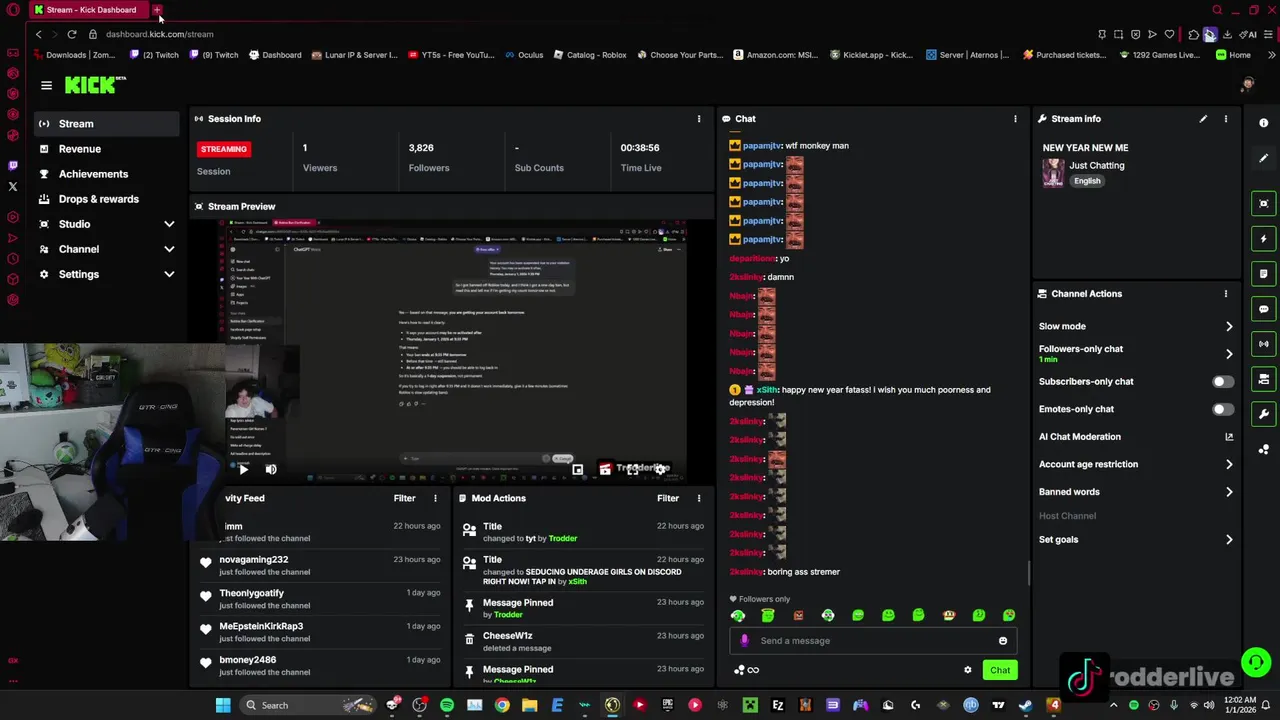1280x720 pixels.
Task: Open Session Info panel options menu
Action: click(699, 119)
